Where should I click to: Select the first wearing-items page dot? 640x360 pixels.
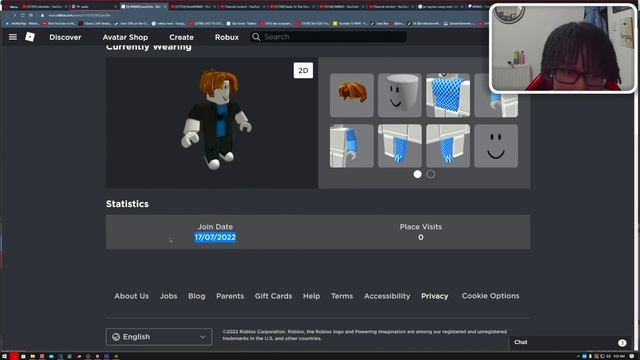click(x=417, y=174)
